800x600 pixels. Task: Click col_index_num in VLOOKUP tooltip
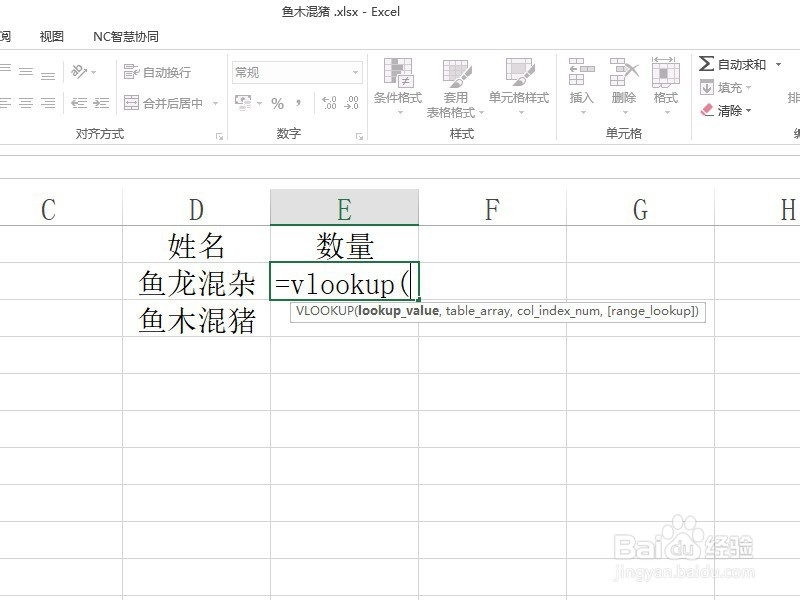coord(559,311)
